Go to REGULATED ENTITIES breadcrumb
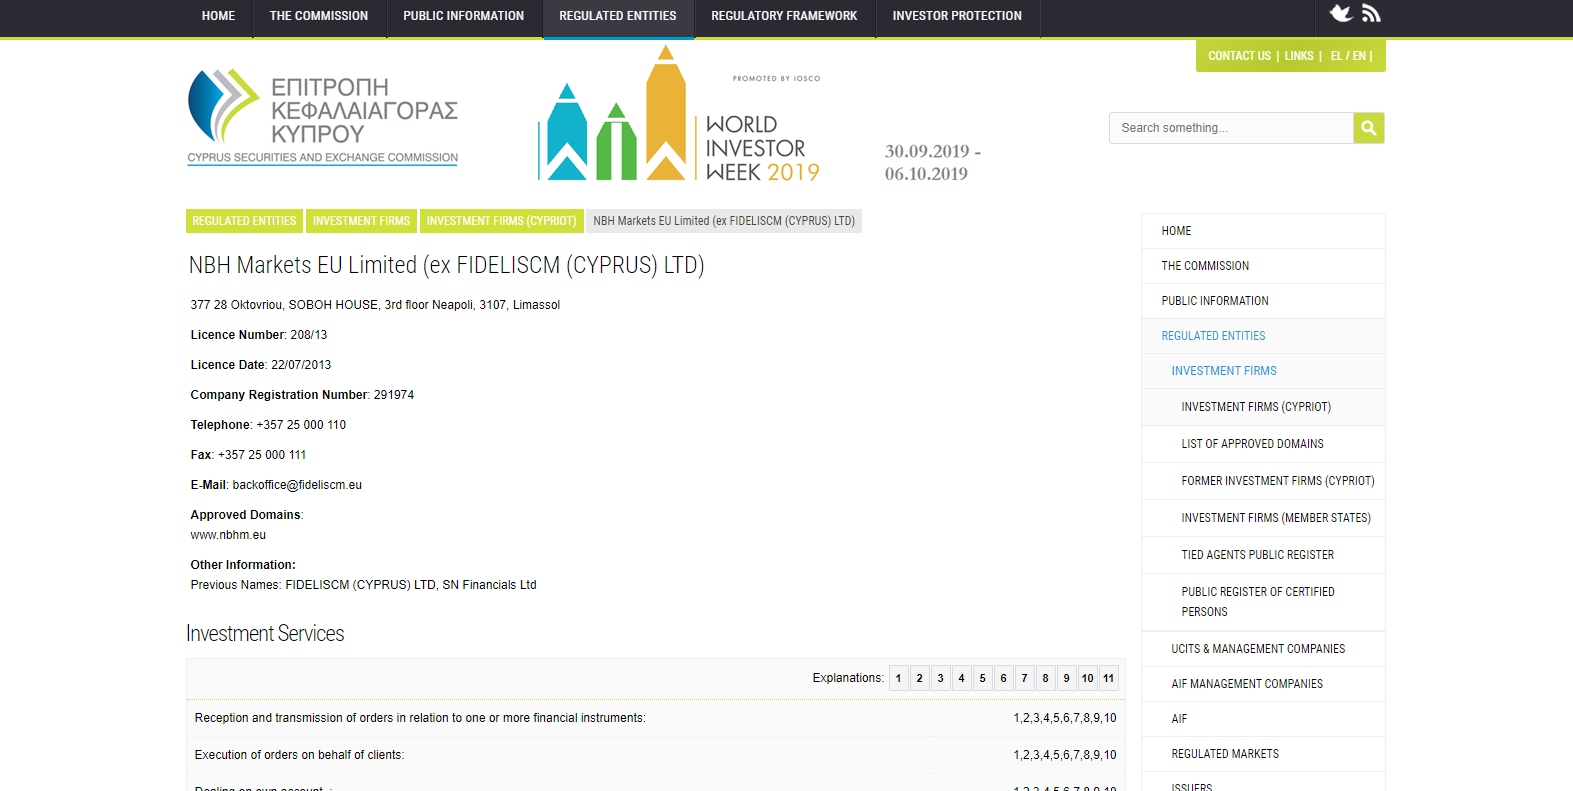 pos(244,221)
